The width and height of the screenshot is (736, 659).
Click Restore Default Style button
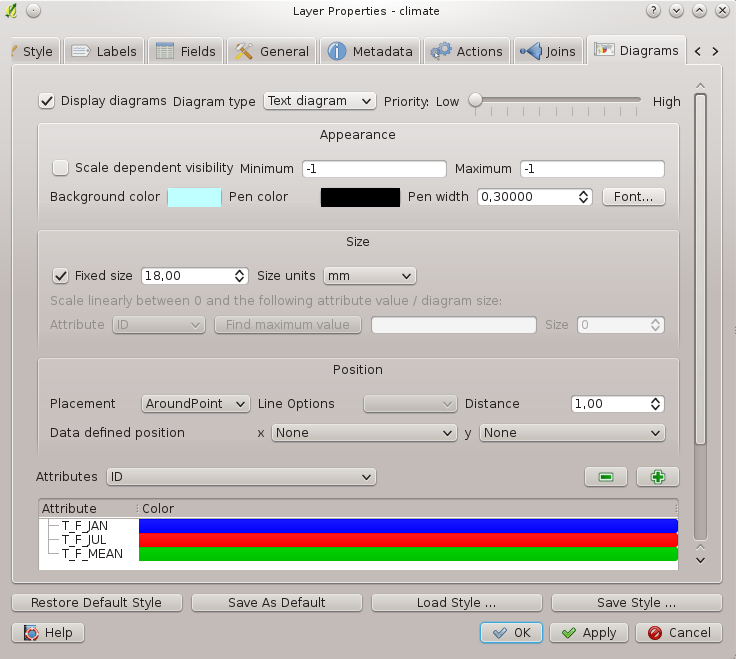pos(96,602)
